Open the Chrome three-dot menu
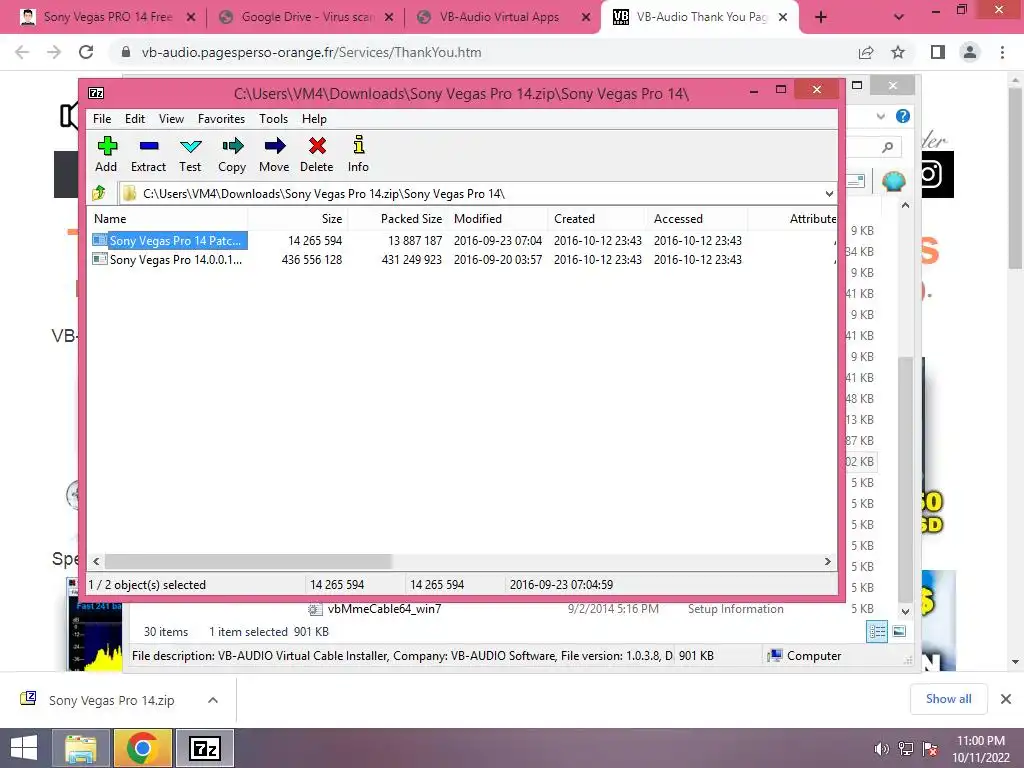Image resolution: width=1024 pixels, height=768 pixels. [x=1002, y=52]
